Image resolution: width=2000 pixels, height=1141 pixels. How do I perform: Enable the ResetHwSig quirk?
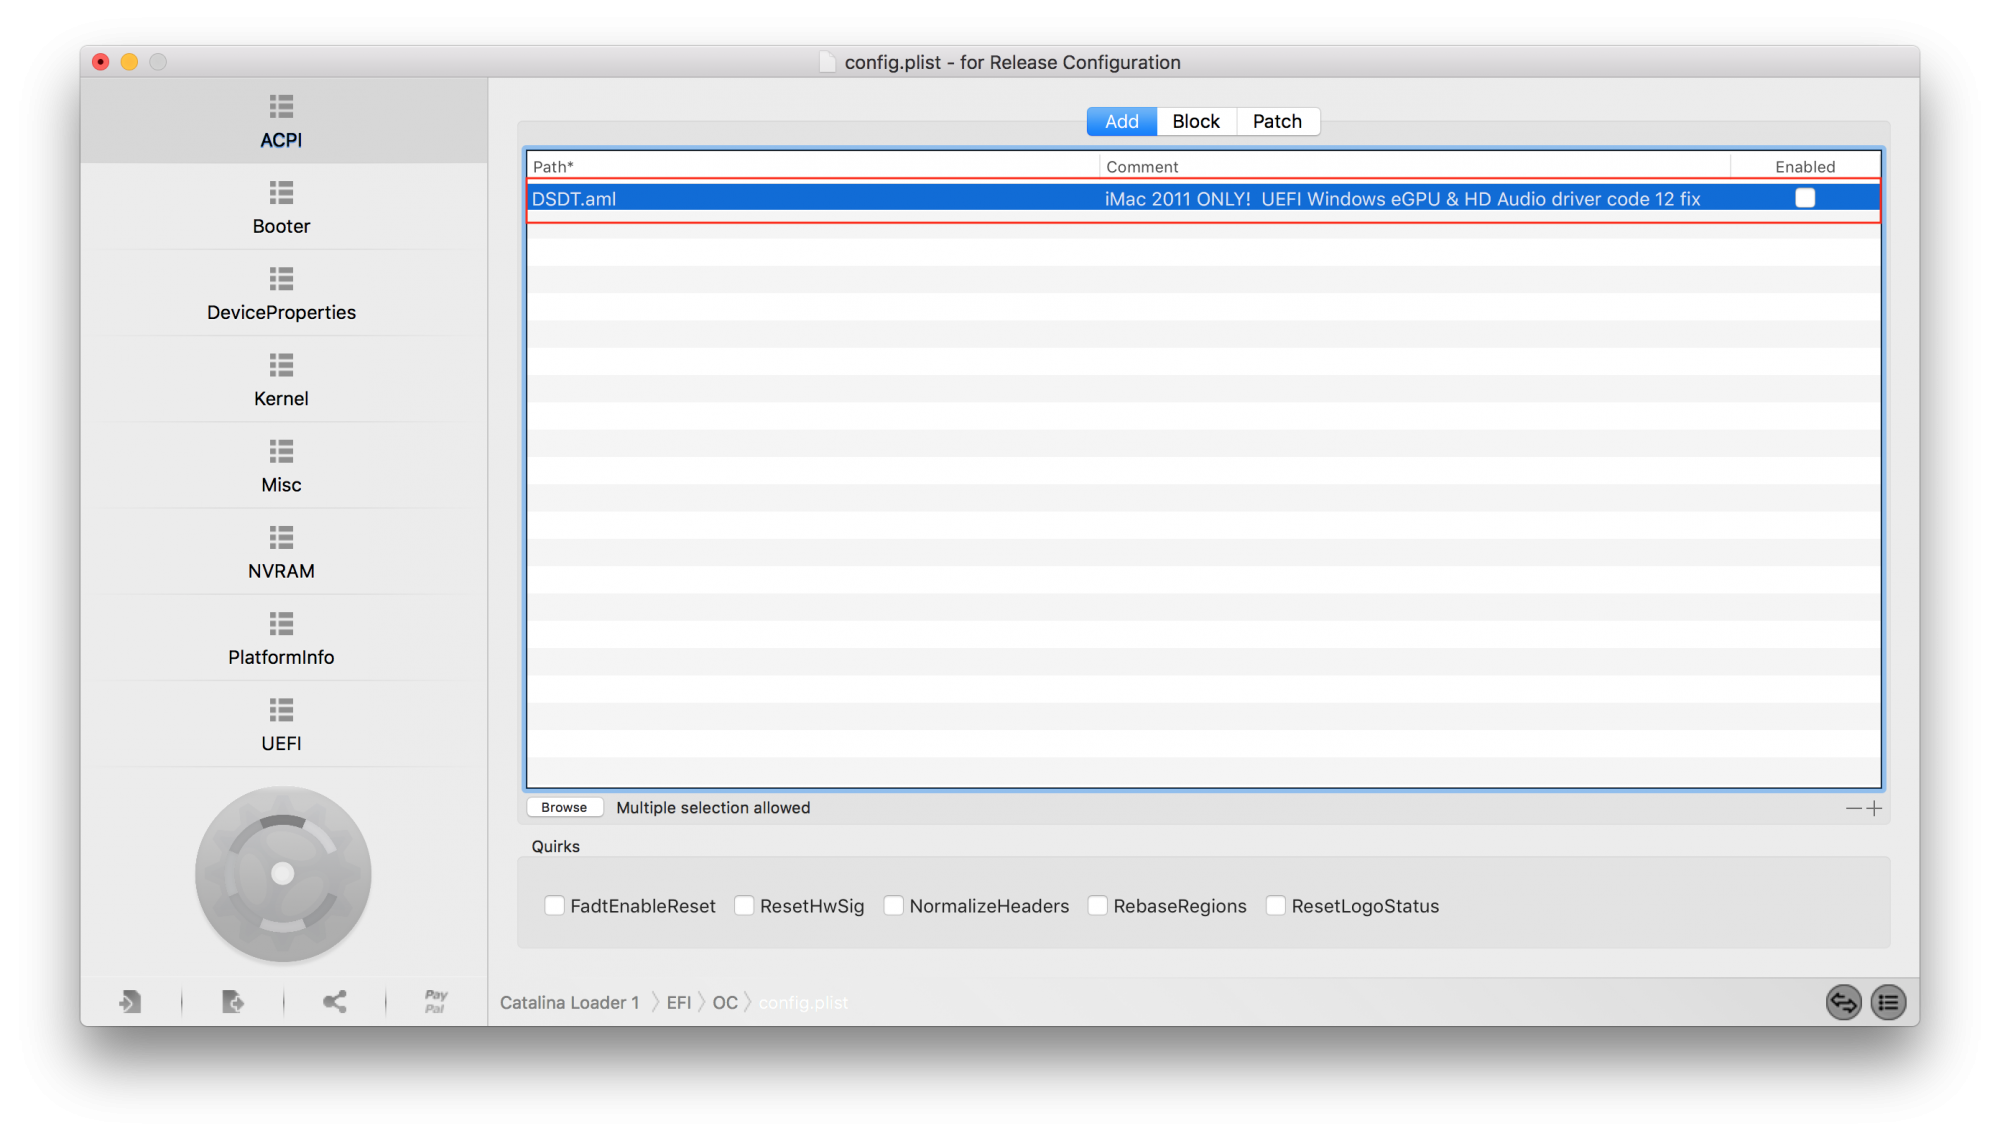pos(744,905)
